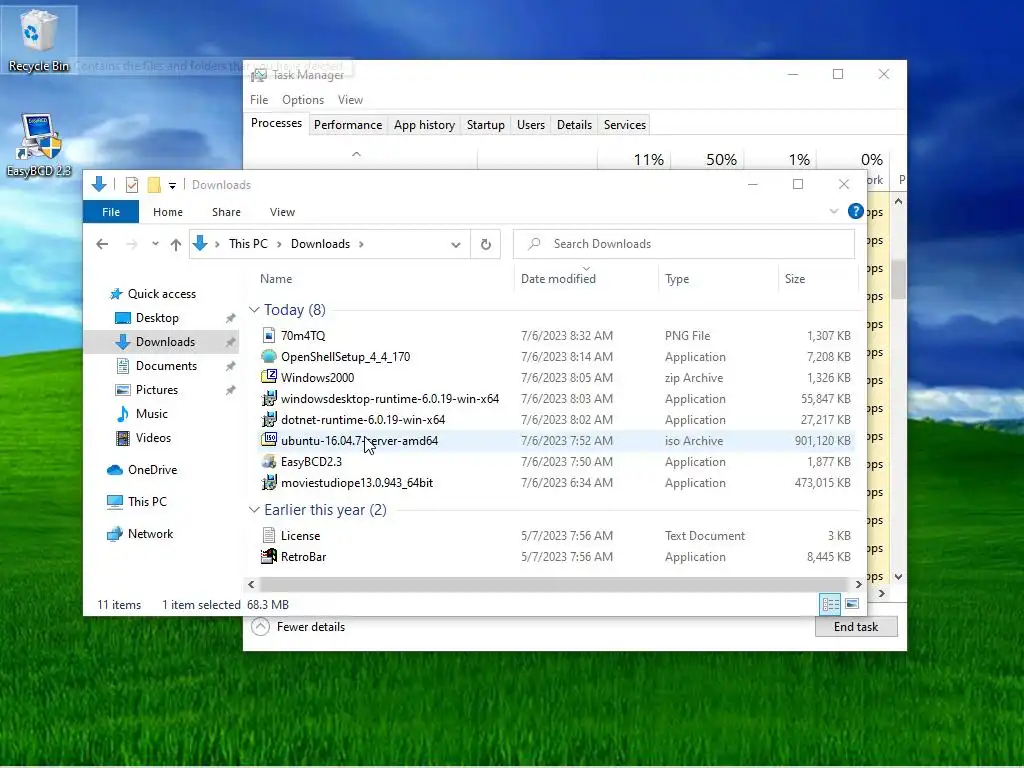Click the Explorer horizontal scrollbar track
This screenshot has height=768, width=1024.
coord(554,584)
